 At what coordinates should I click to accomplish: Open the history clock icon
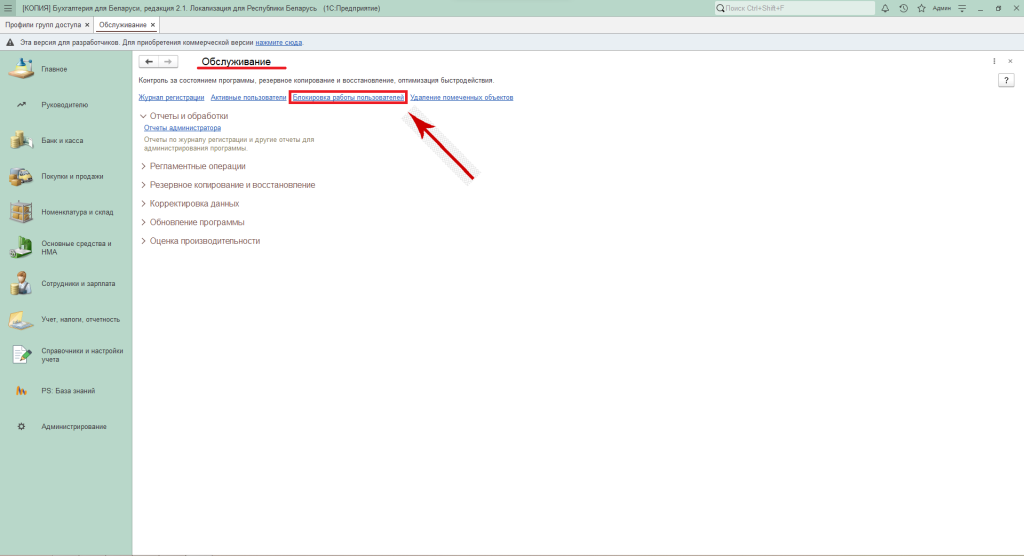click(x=903, y=8)
